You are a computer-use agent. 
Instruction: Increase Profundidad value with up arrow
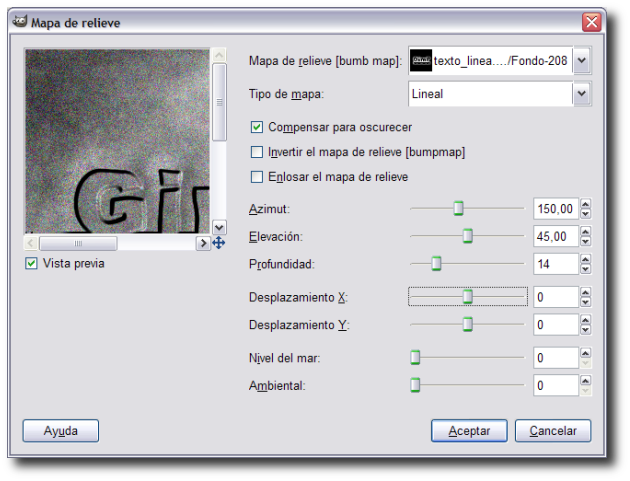(585, 259)
